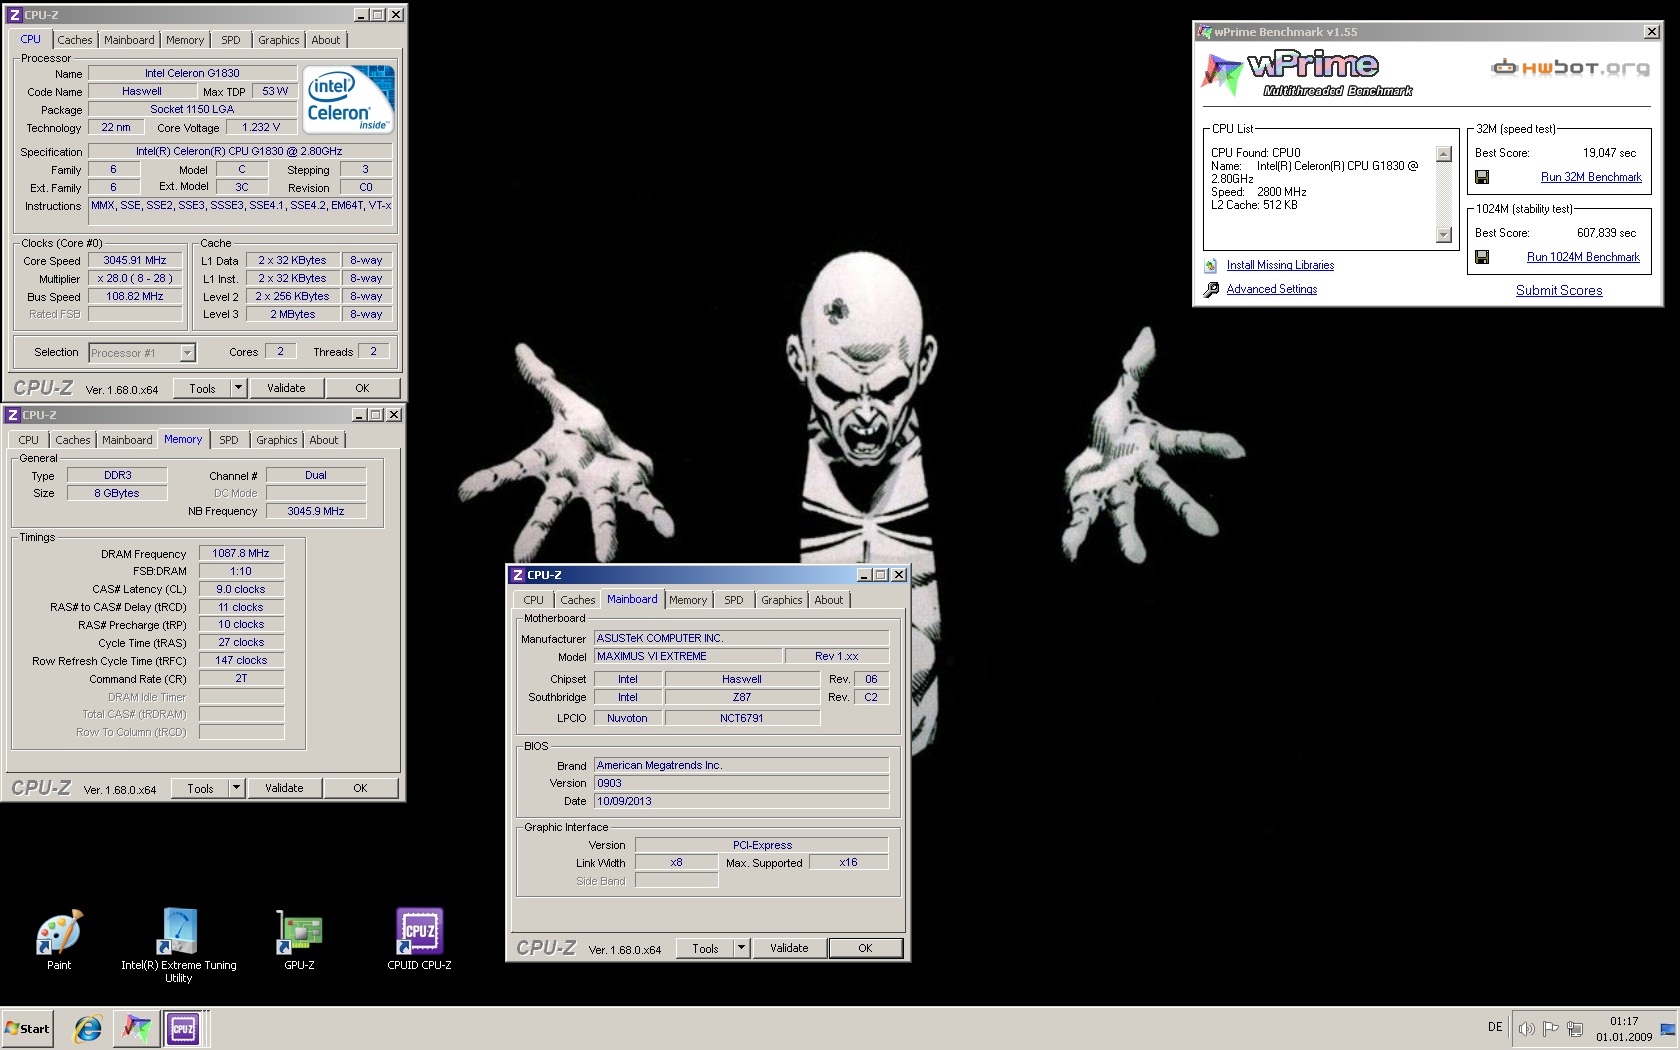Expand the Processor #1 selection dropdown

click(187, 353)
